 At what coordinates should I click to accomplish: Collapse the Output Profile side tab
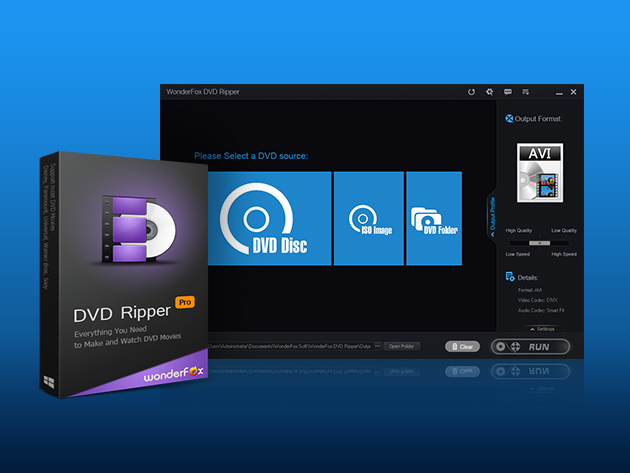coord(492,214)
